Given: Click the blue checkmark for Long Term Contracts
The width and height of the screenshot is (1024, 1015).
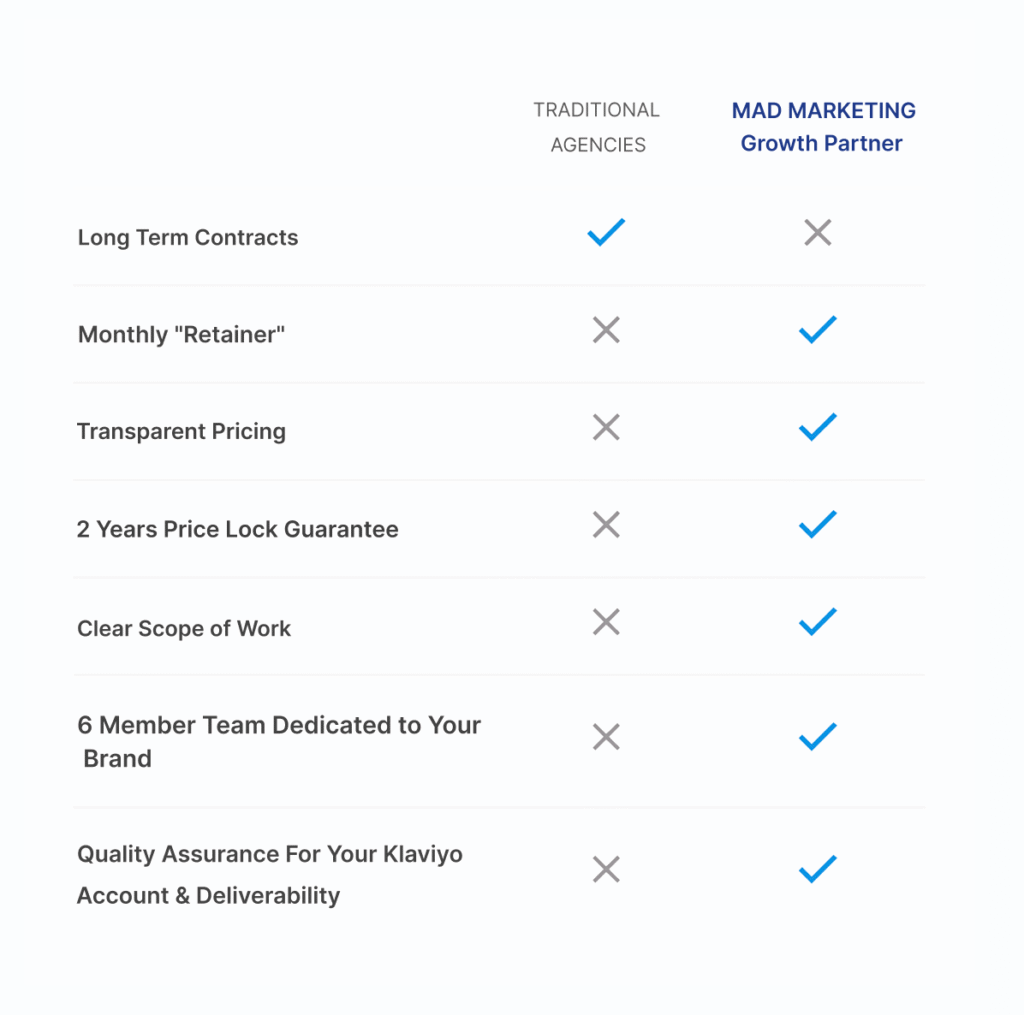Looking at the screenshot, I should (606, 233).
